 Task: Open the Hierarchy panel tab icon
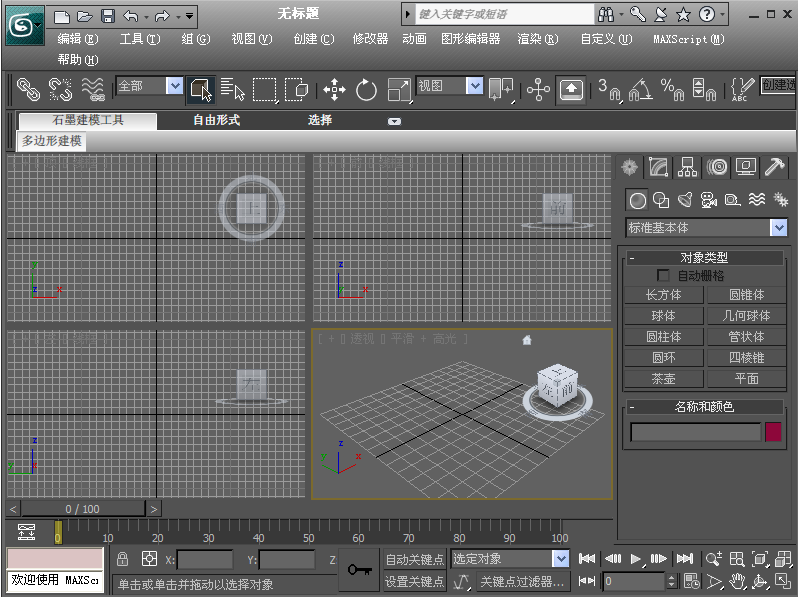click(x=687, y=167)
